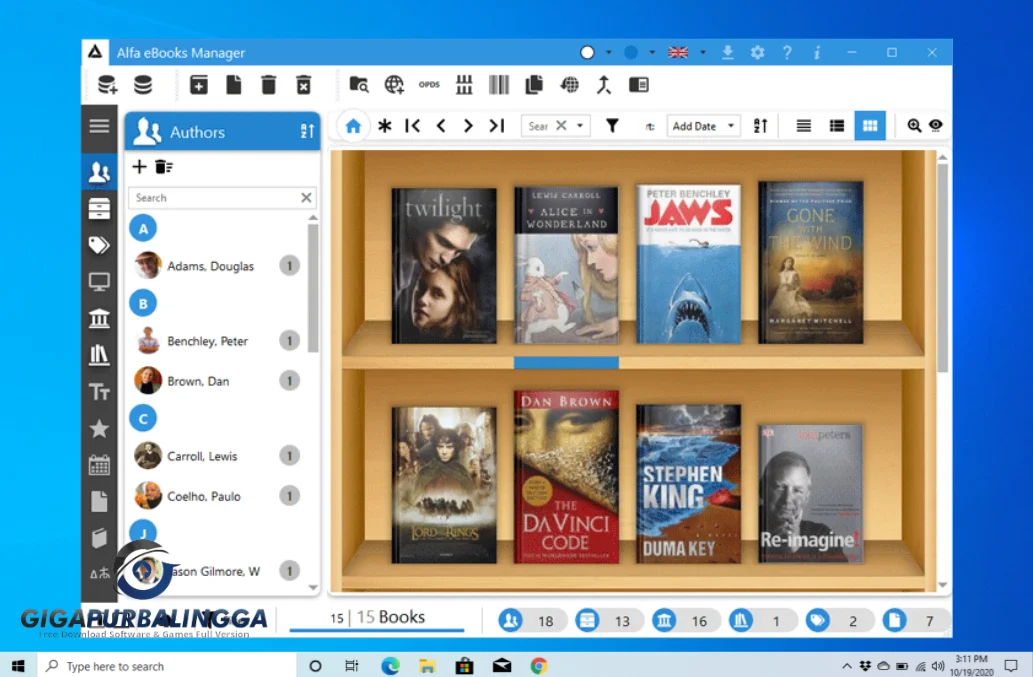1033x677 pixels.
Task: Clear the toolbar search box
Action: click(x=561, y=125)
